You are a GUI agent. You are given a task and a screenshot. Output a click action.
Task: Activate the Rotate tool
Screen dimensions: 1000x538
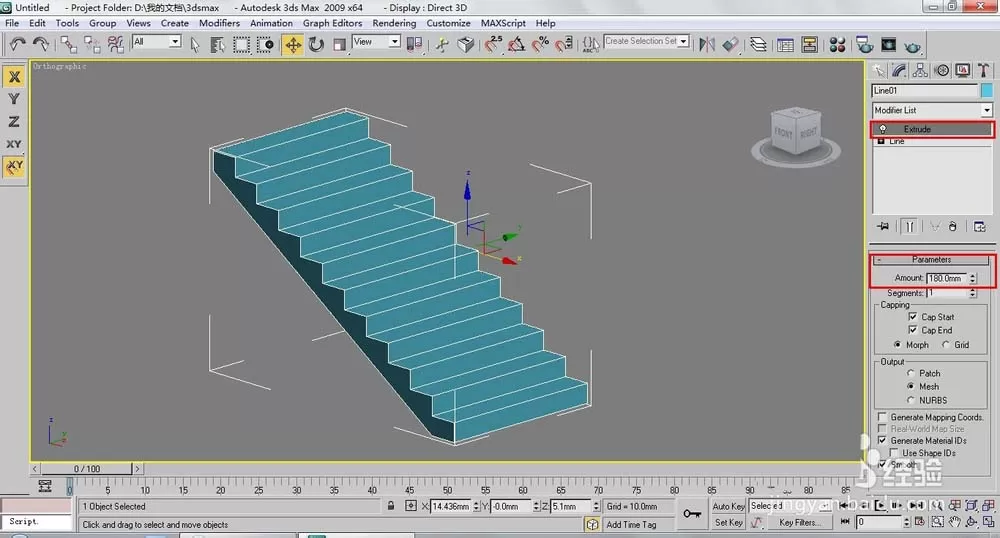tap(316, 45)
